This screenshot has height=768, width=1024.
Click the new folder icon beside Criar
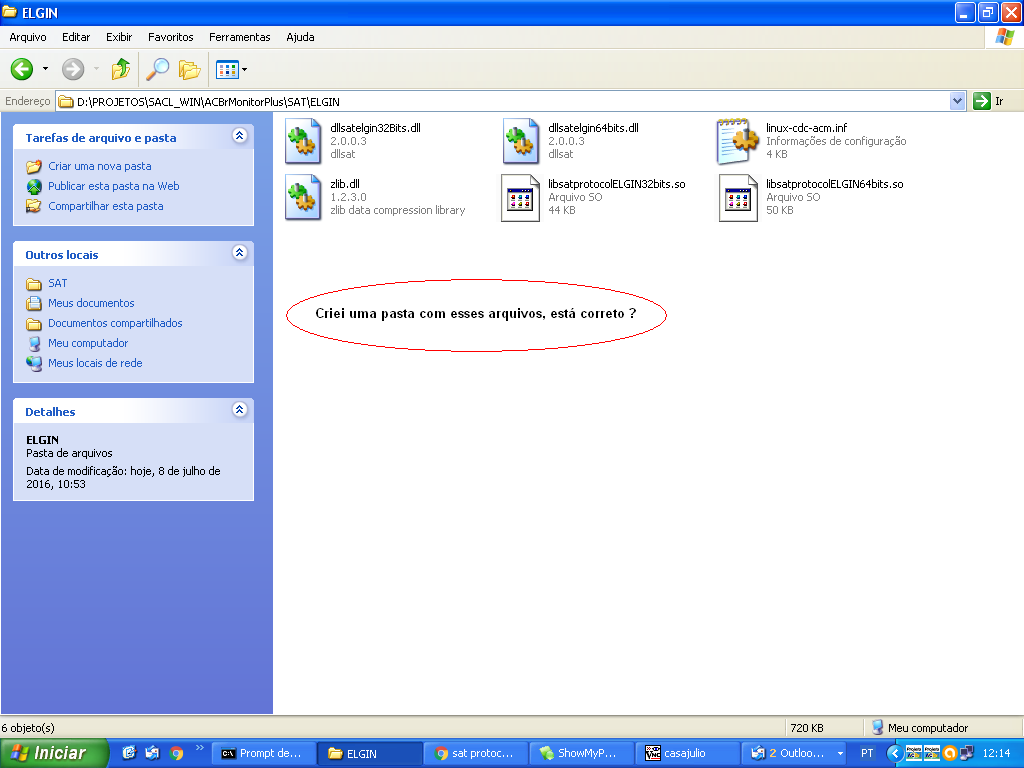pyautogui.click(x=34, y=167)
